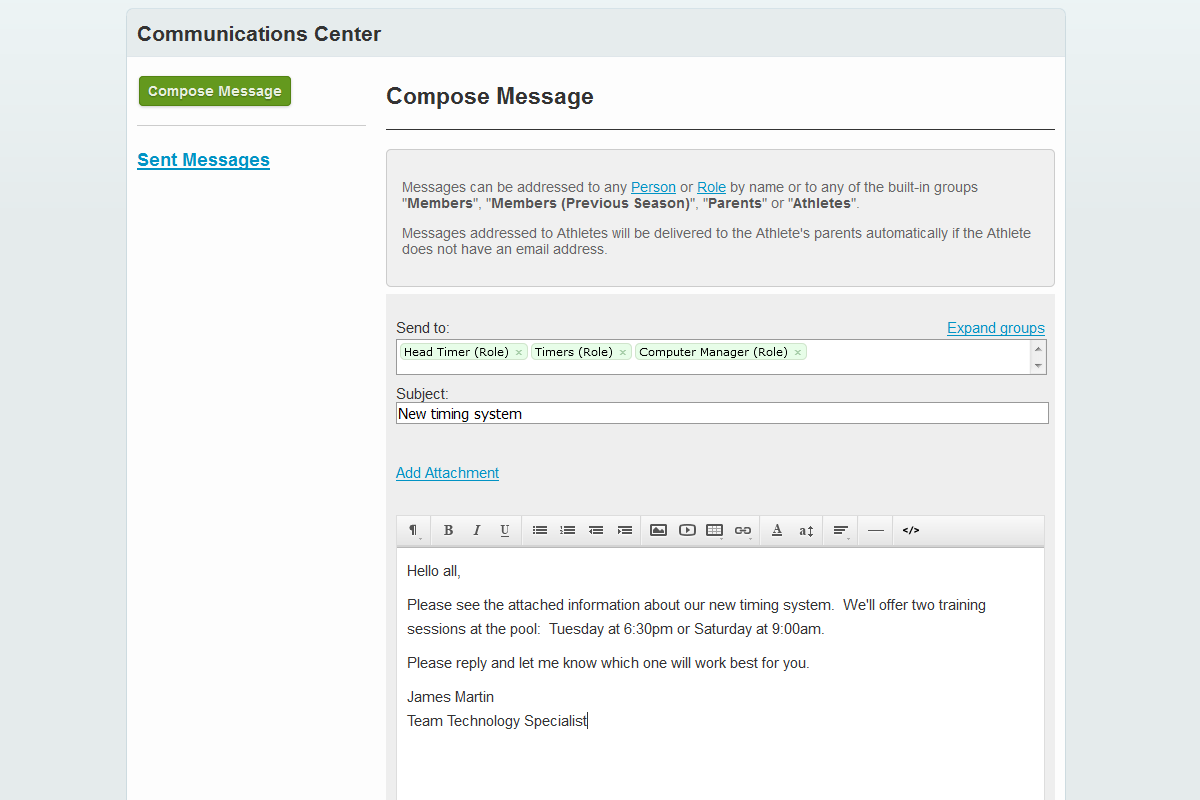This screenshot has width=1200, height=800.
Task: Click the underline formatting icon
Action: click(x=505, y=530)
